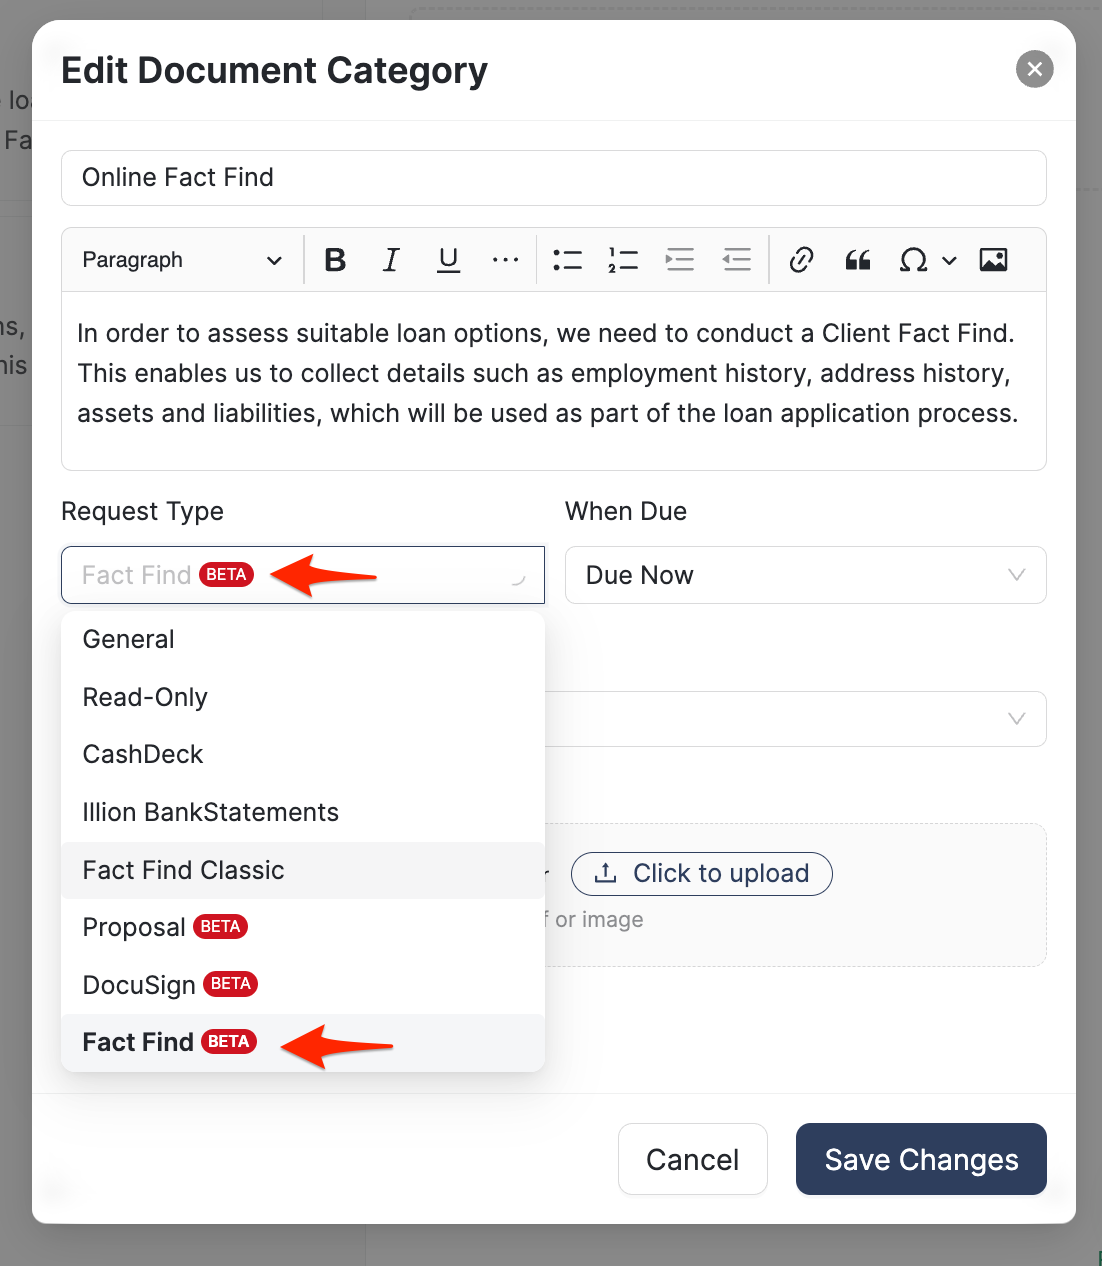
Task: Insert a bulleted list
Action: [x=567, y=260]
